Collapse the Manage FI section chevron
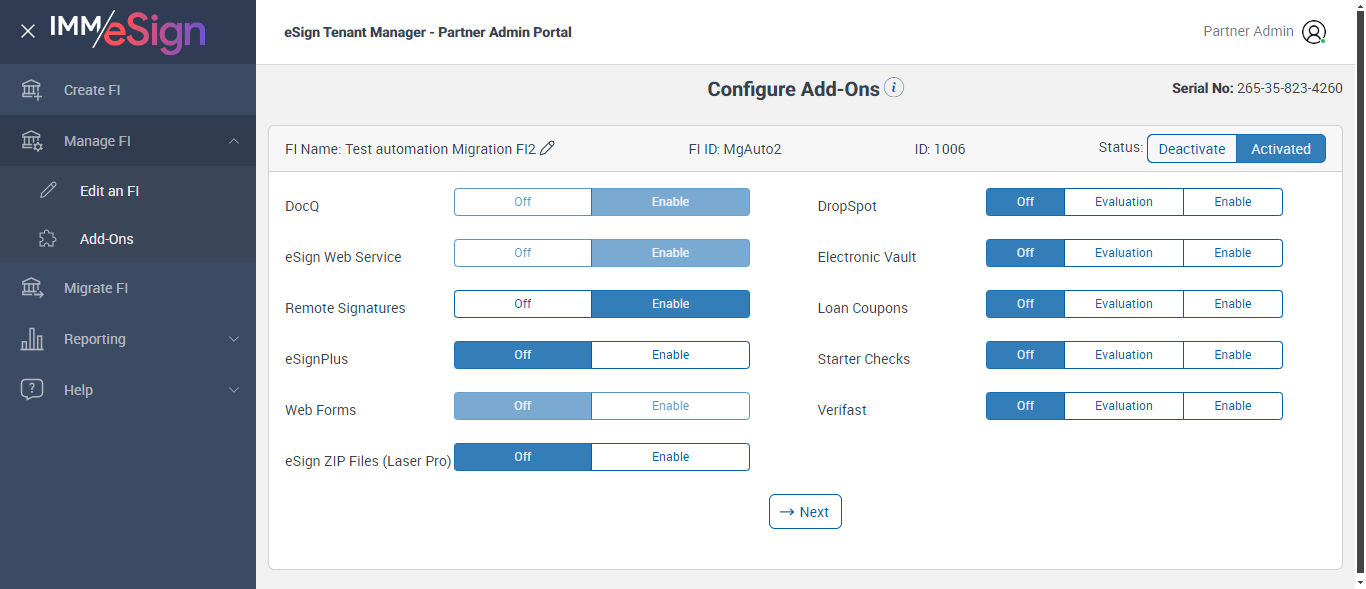1366x589 pixels. point(234,141)
